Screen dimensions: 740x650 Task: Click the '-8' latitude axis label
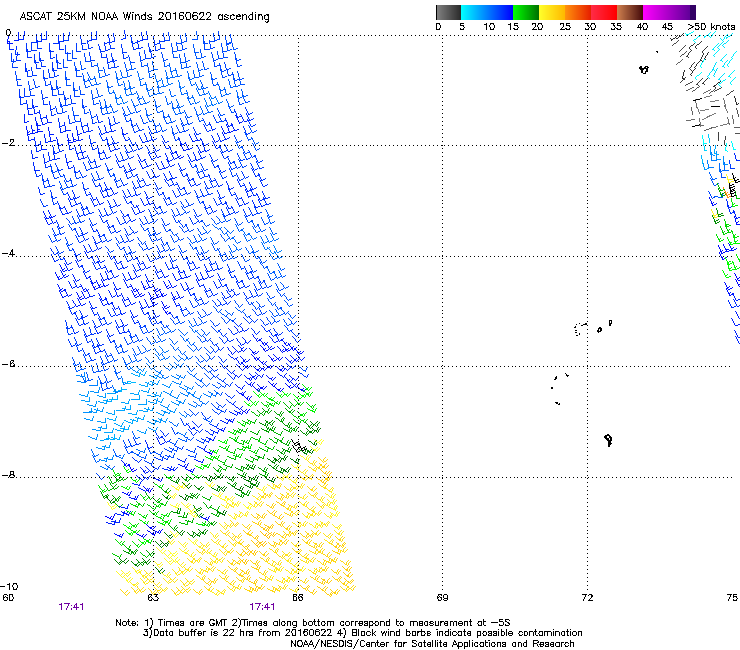click(8, 475)
